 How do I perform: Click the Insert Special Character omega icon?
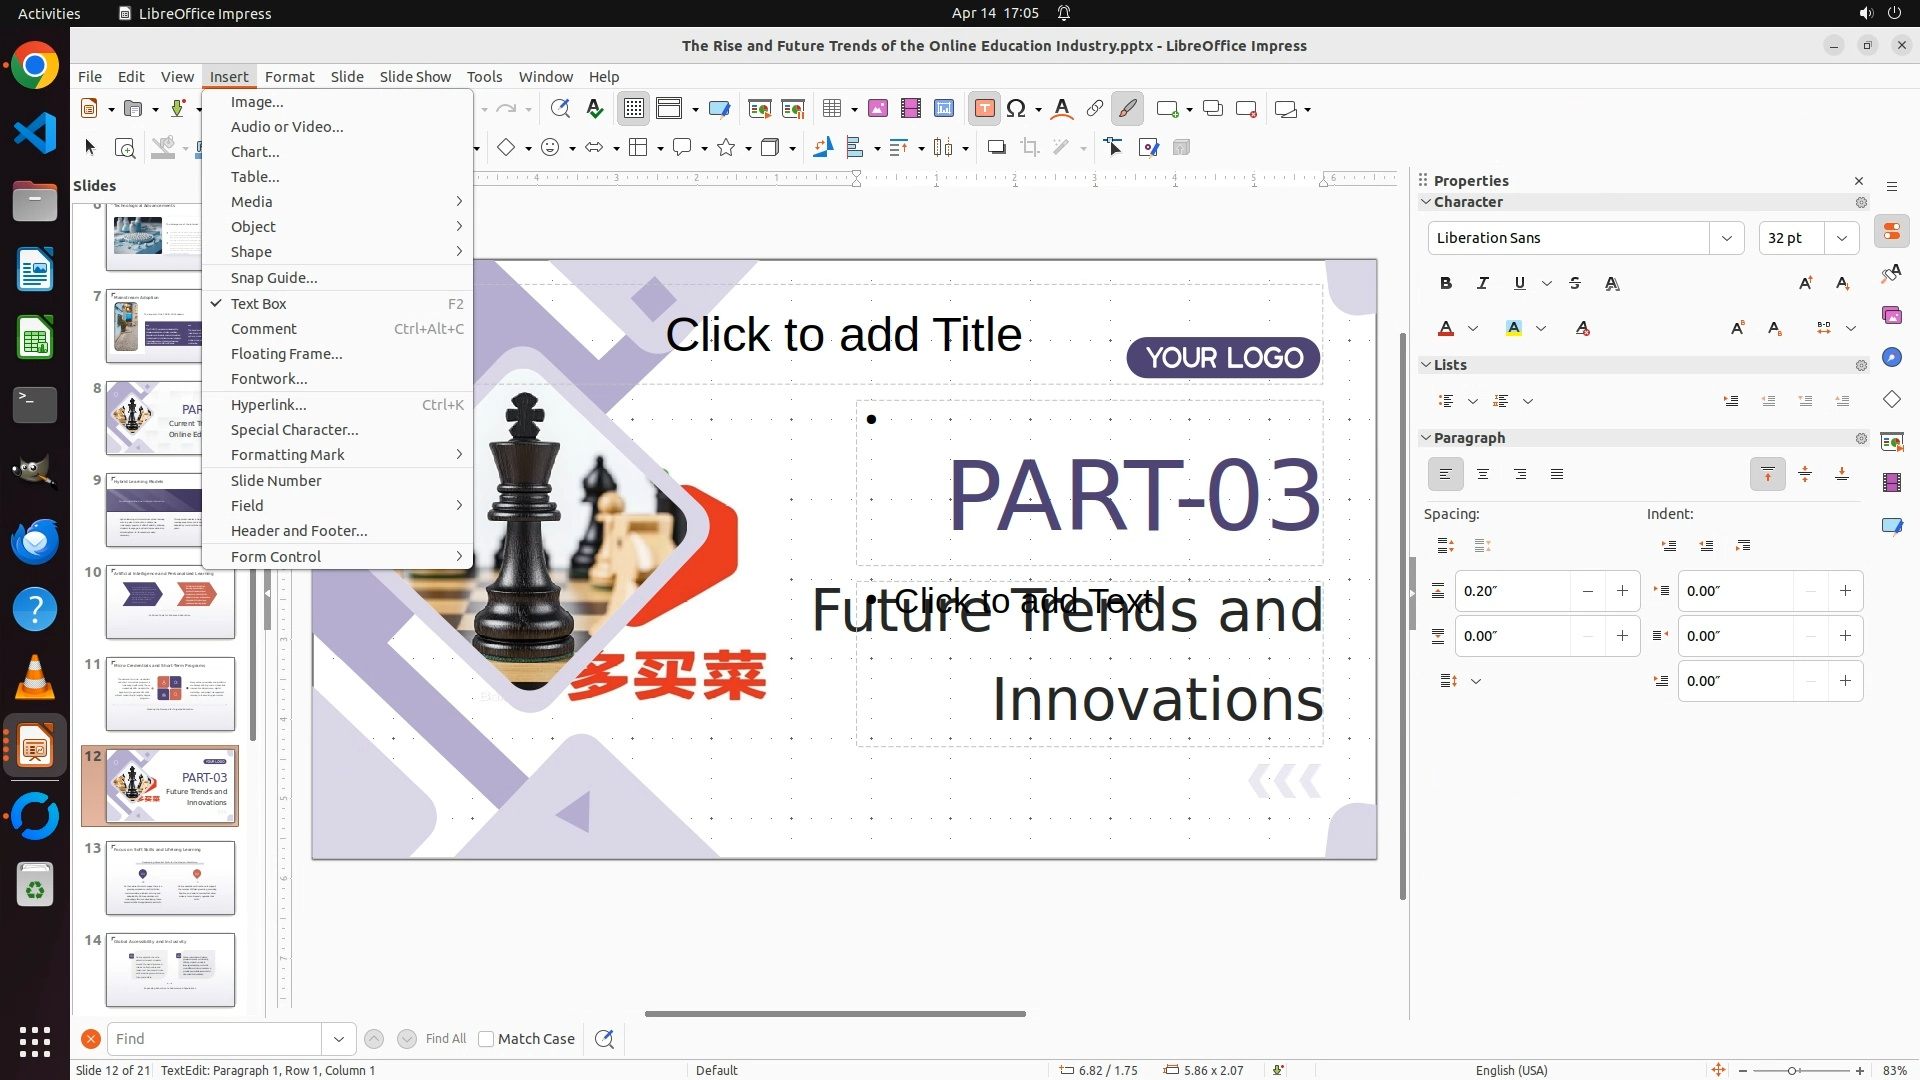tap(1016, 109)
